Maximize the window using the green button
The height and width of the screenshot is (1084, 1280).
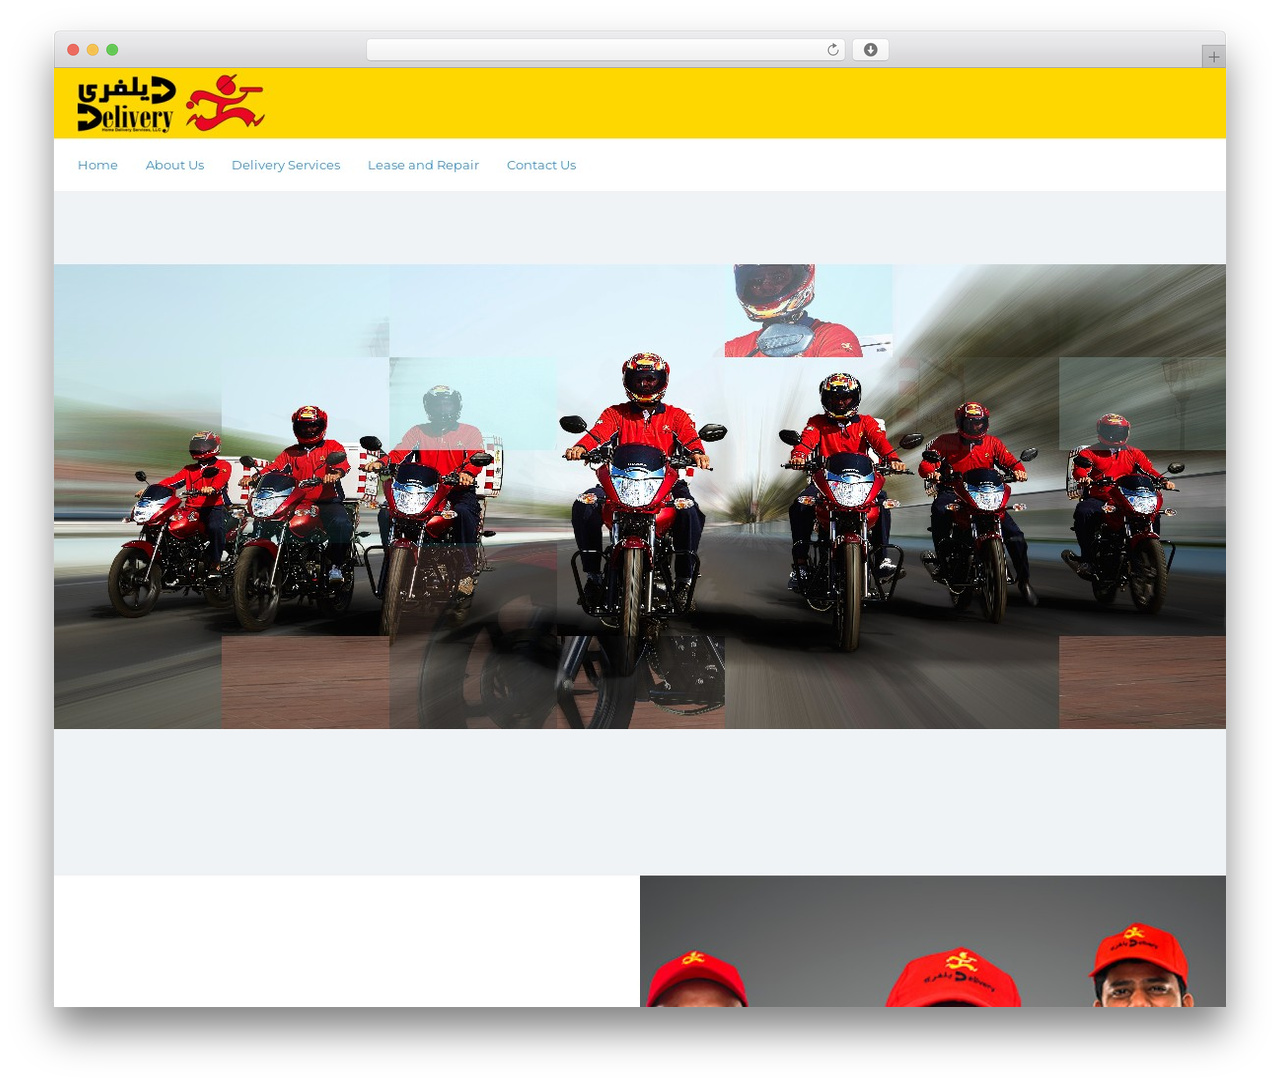(x=112, y=50)
